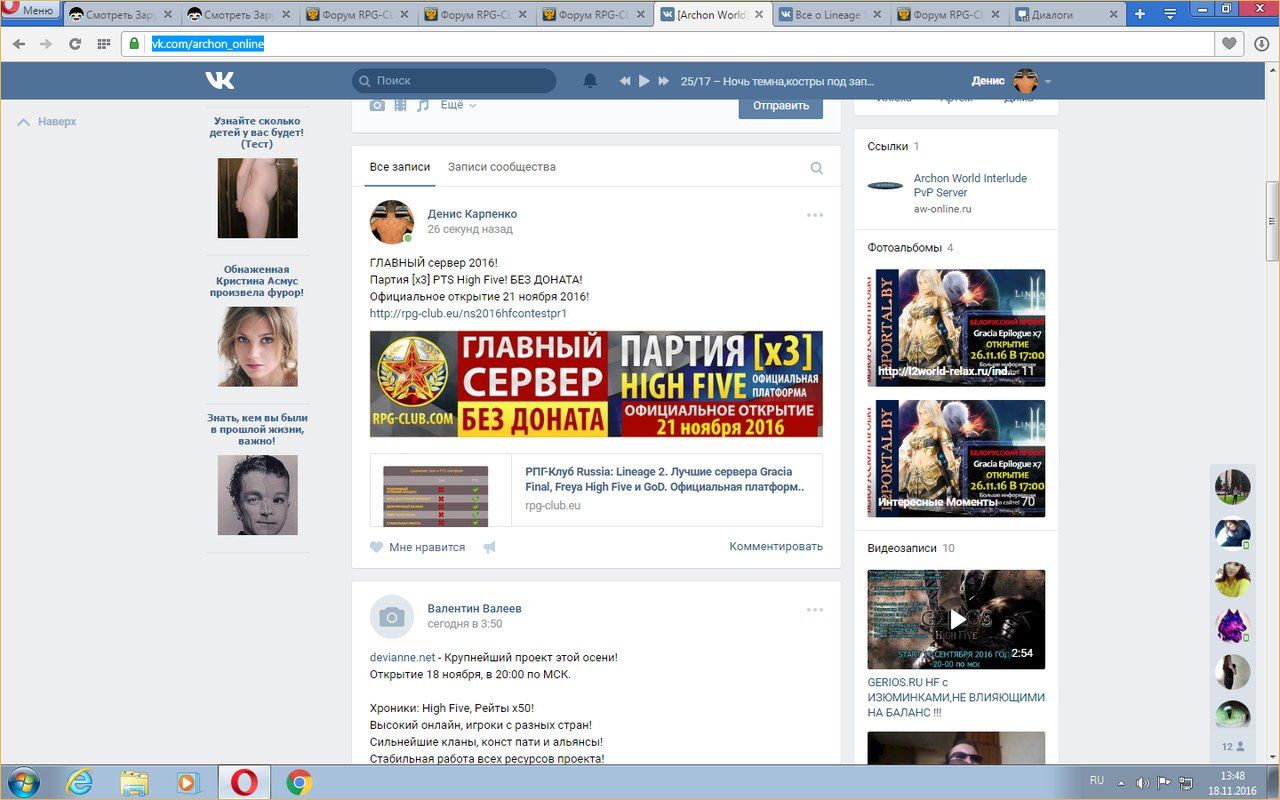The image size is (1280, 800).
Task: Click Знать, кем вы были ad
Action: (x=257, y=475)
